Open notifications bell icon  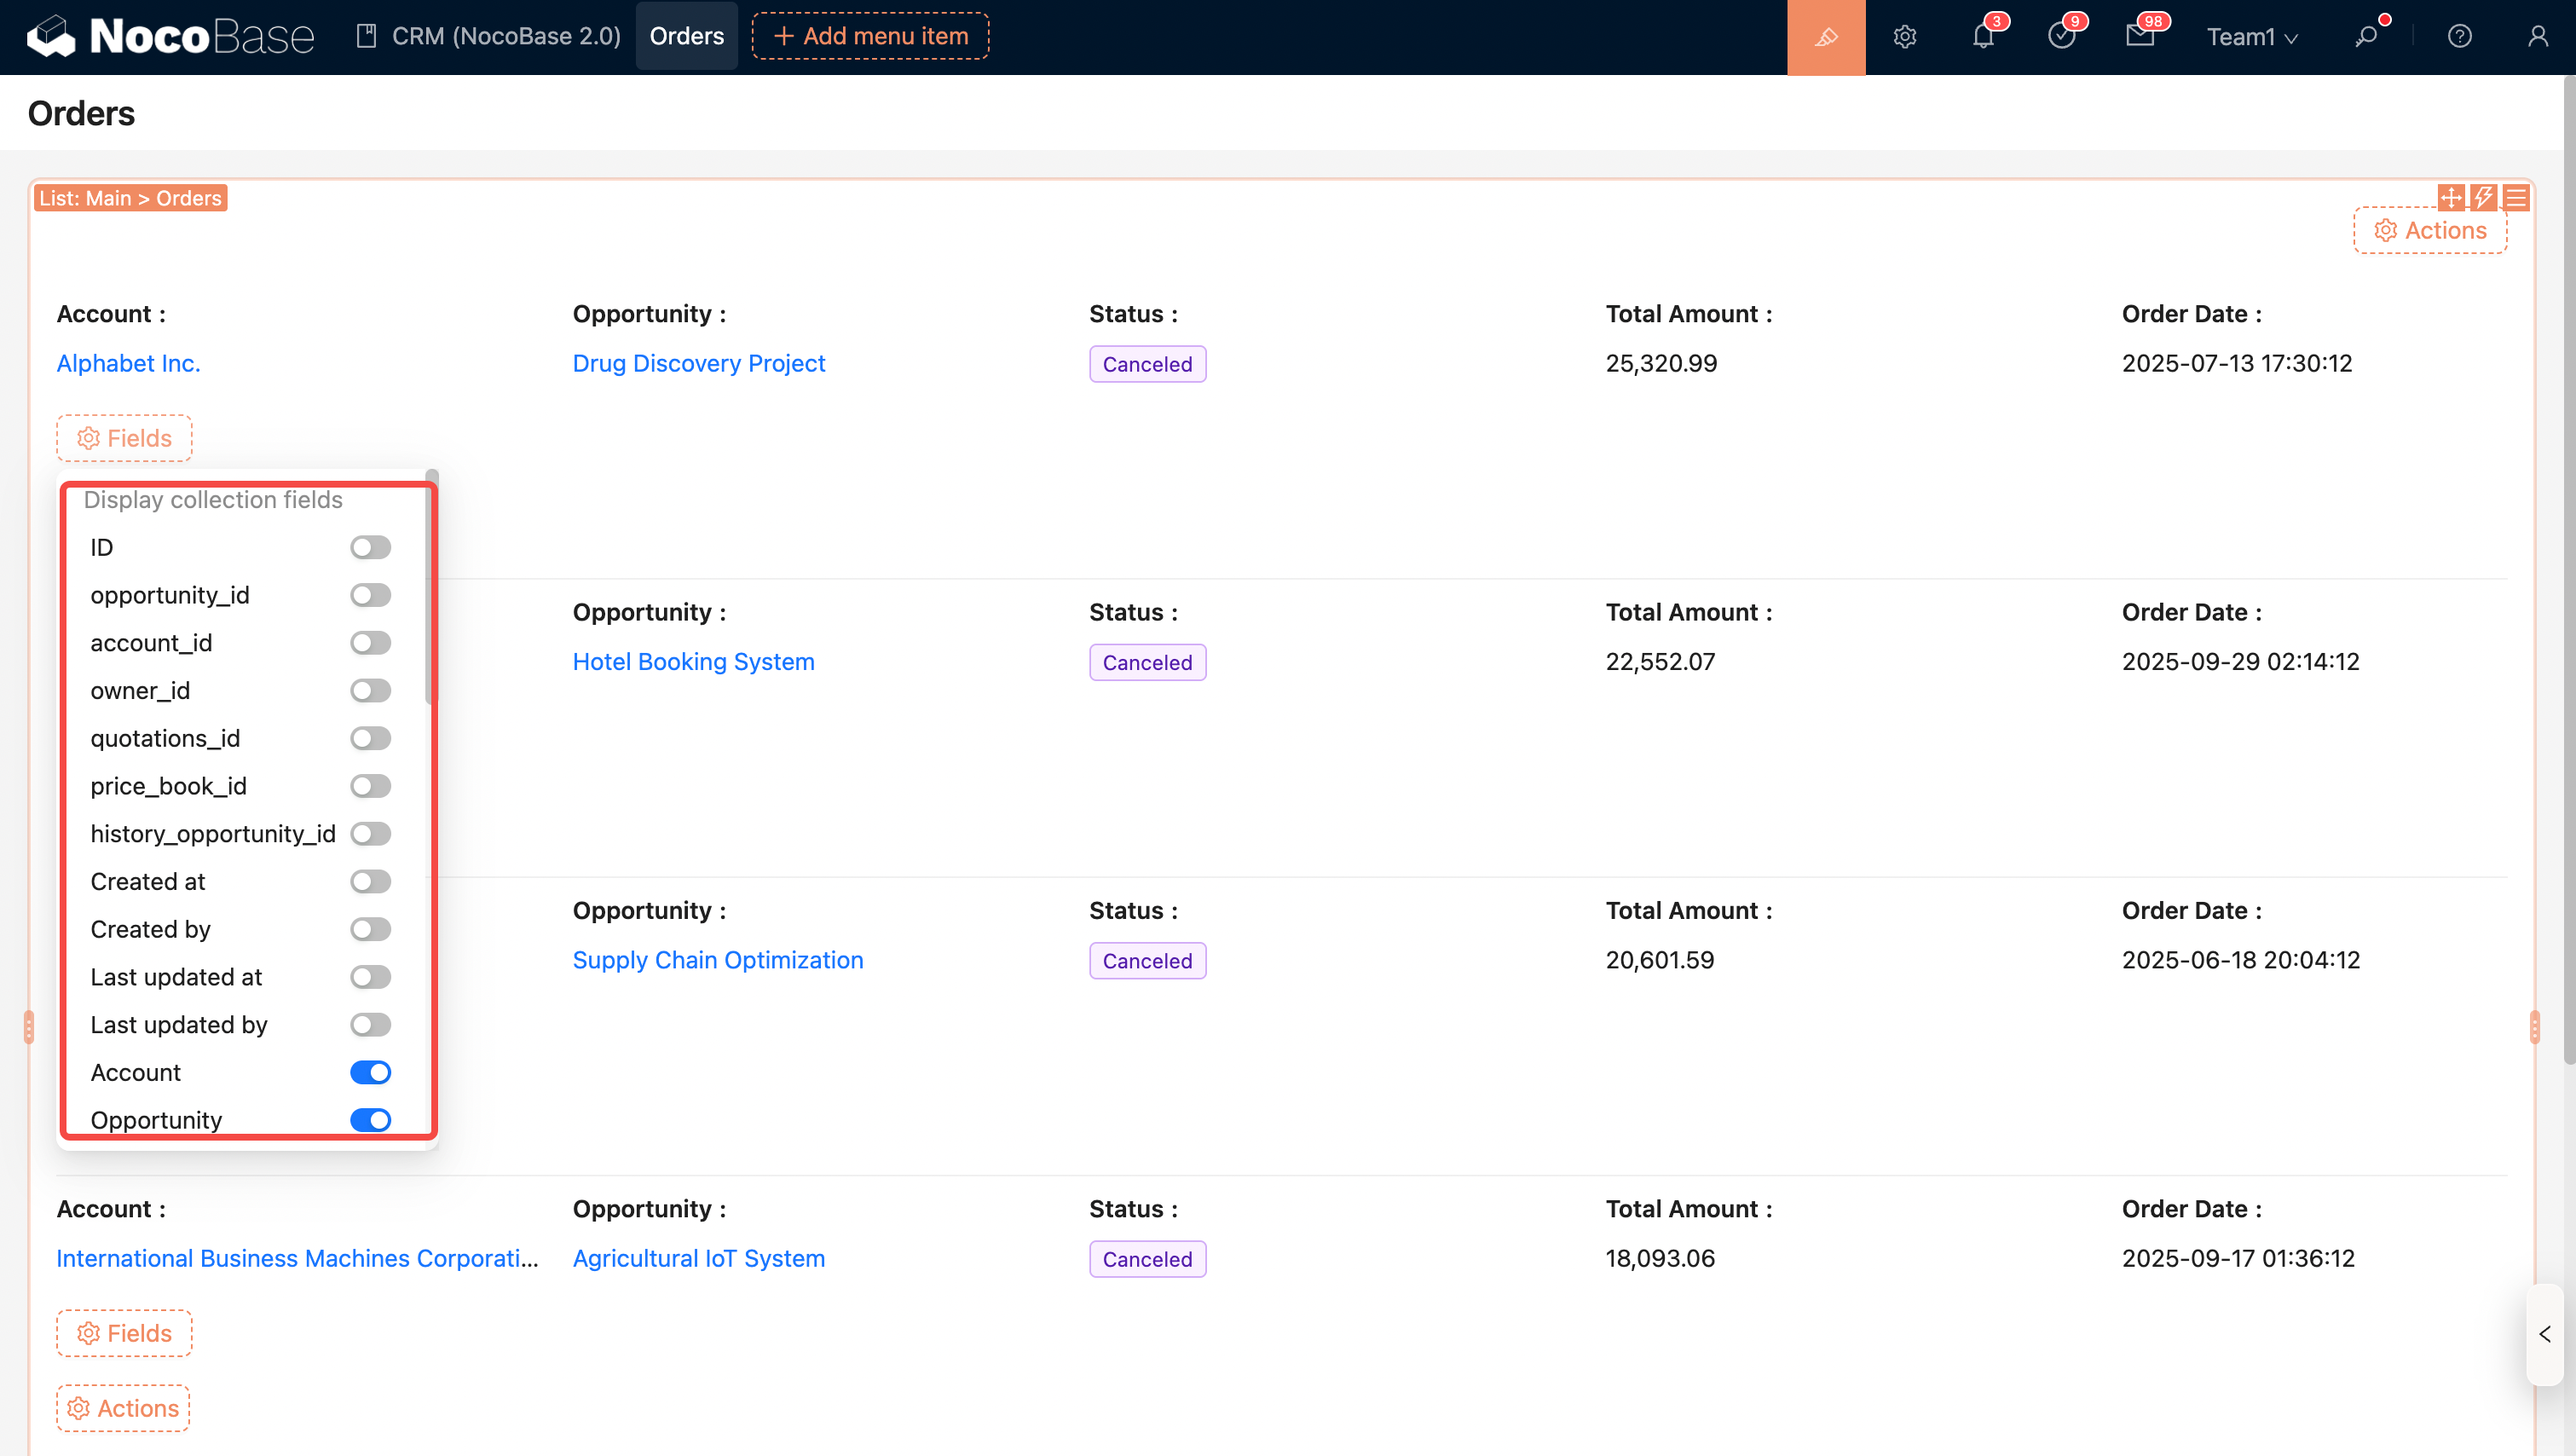click(x=1983, y=37)
